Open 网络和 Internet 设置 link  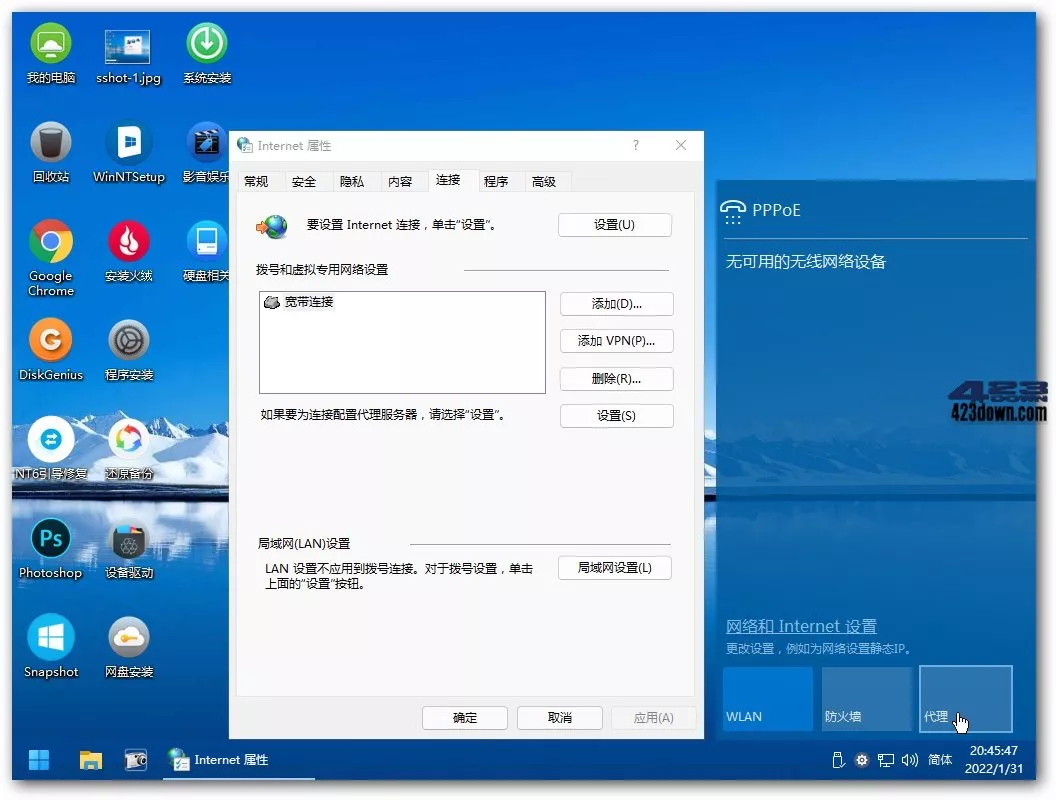(x=800, y=625)
